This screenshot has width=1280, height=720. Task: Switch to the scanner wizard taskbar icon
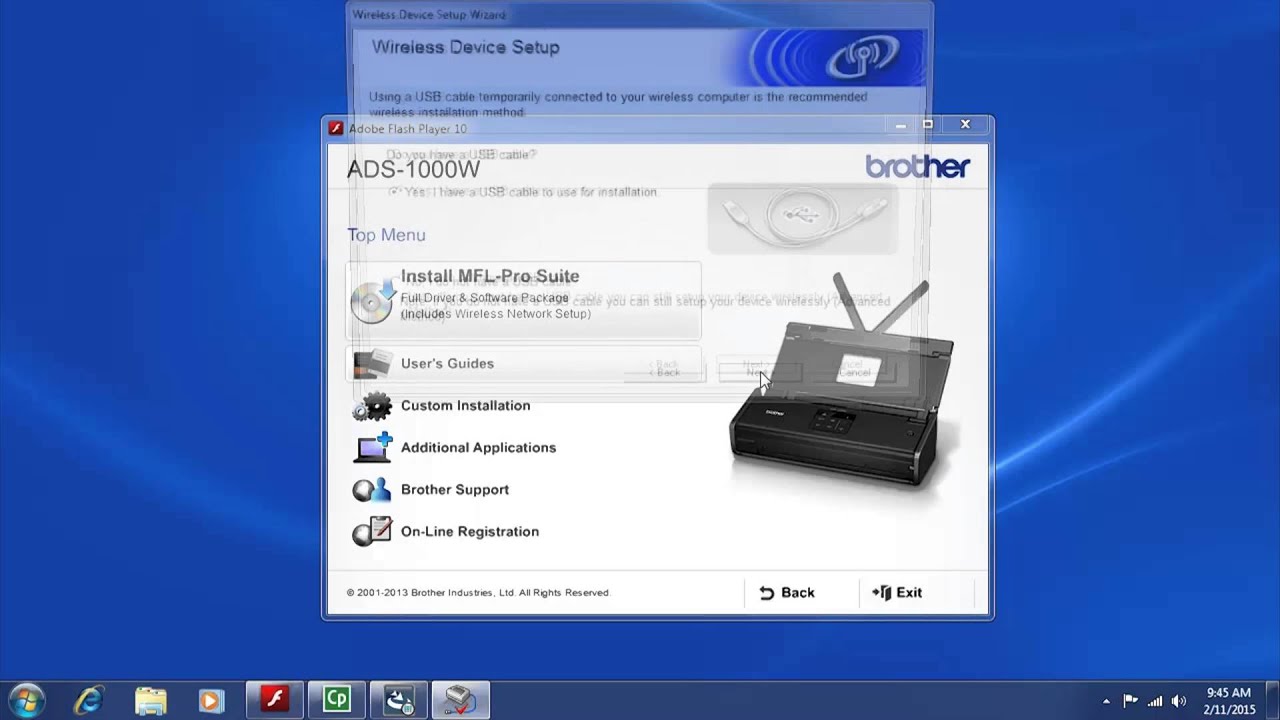[461, 699]
